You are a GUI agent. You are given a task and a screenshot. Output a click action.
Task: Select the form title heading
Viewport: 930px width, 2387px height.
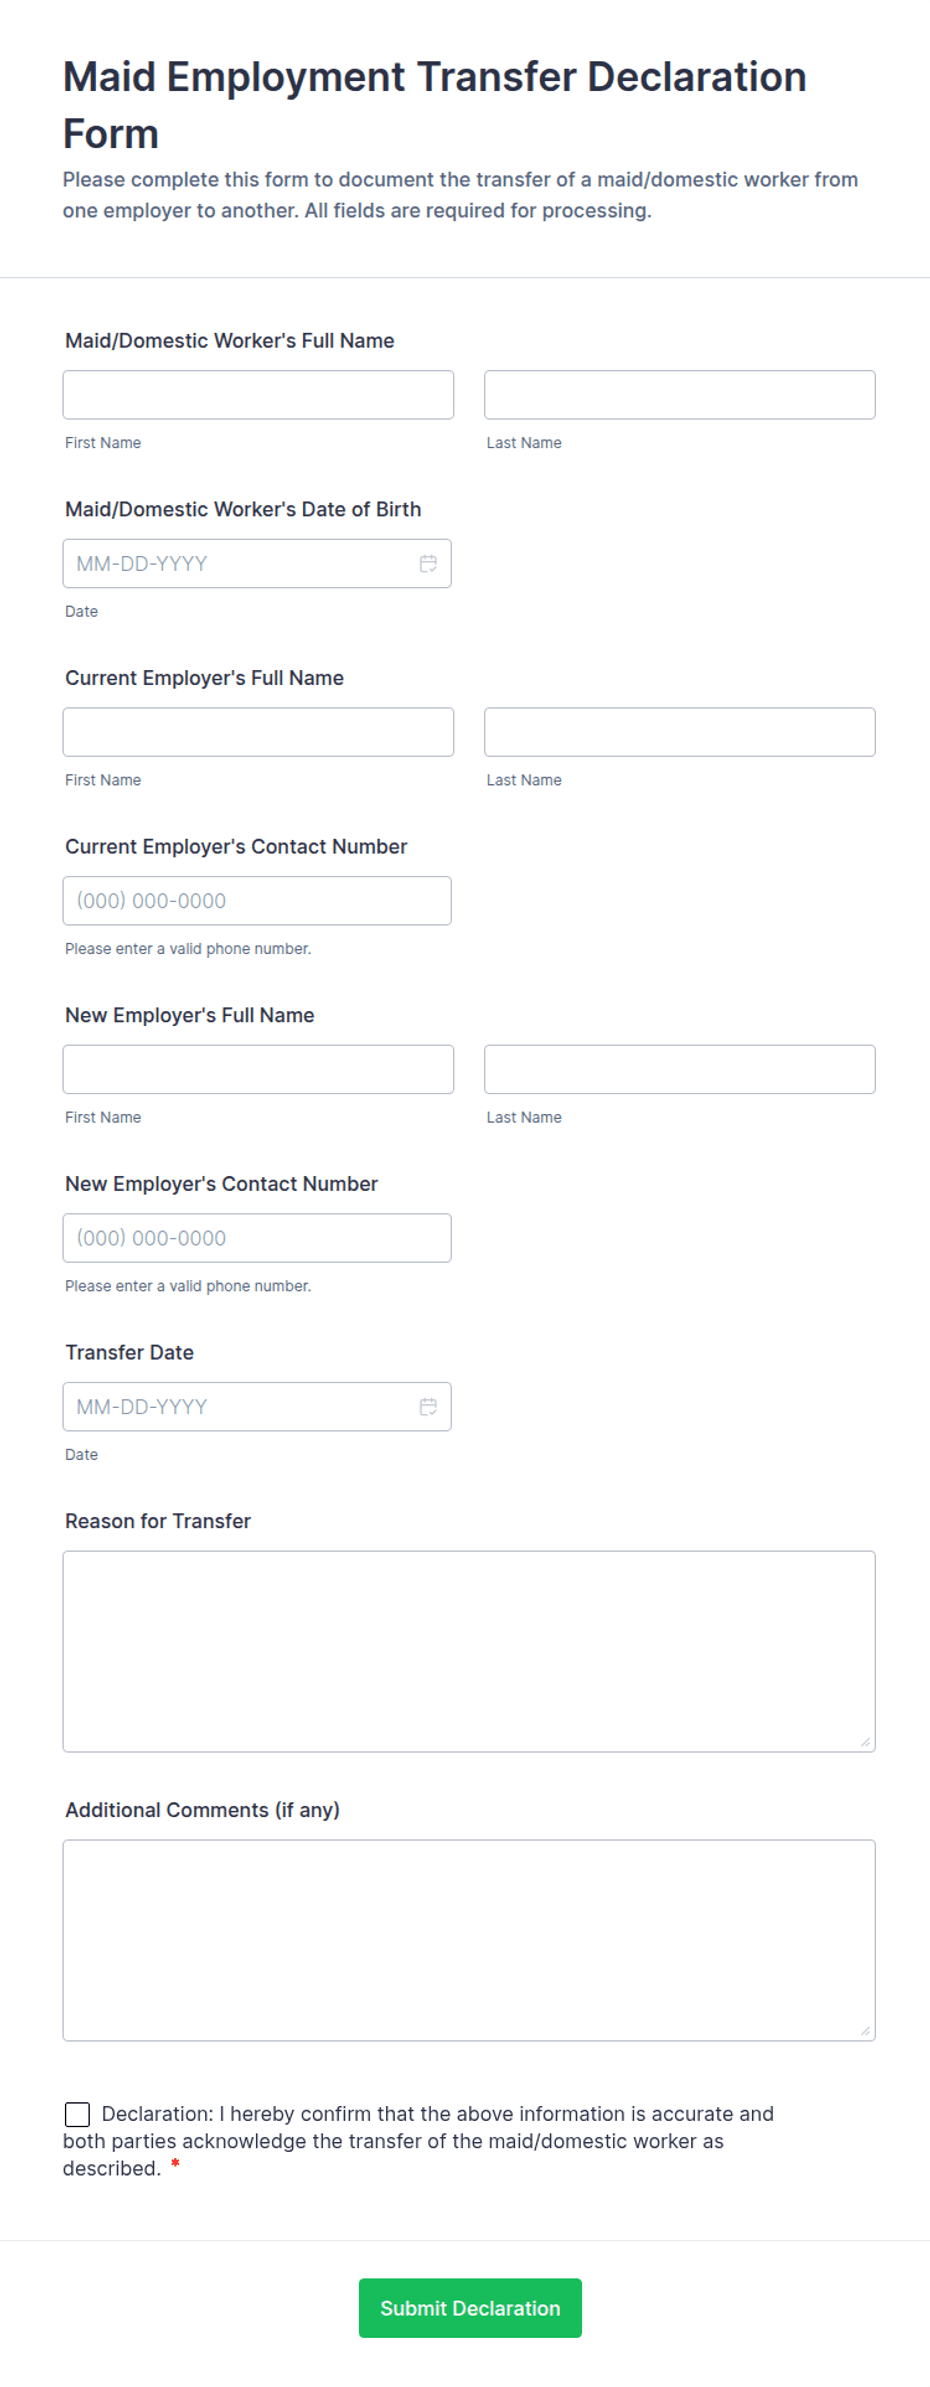pos(435,105)
